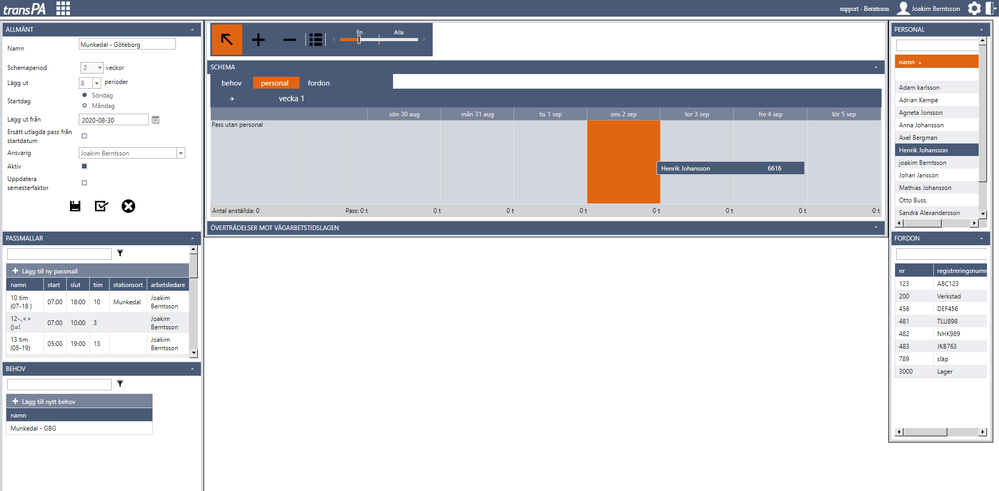Click the slider right arrow
Viewport: 999px width, 491px height.
pos(424,40)
